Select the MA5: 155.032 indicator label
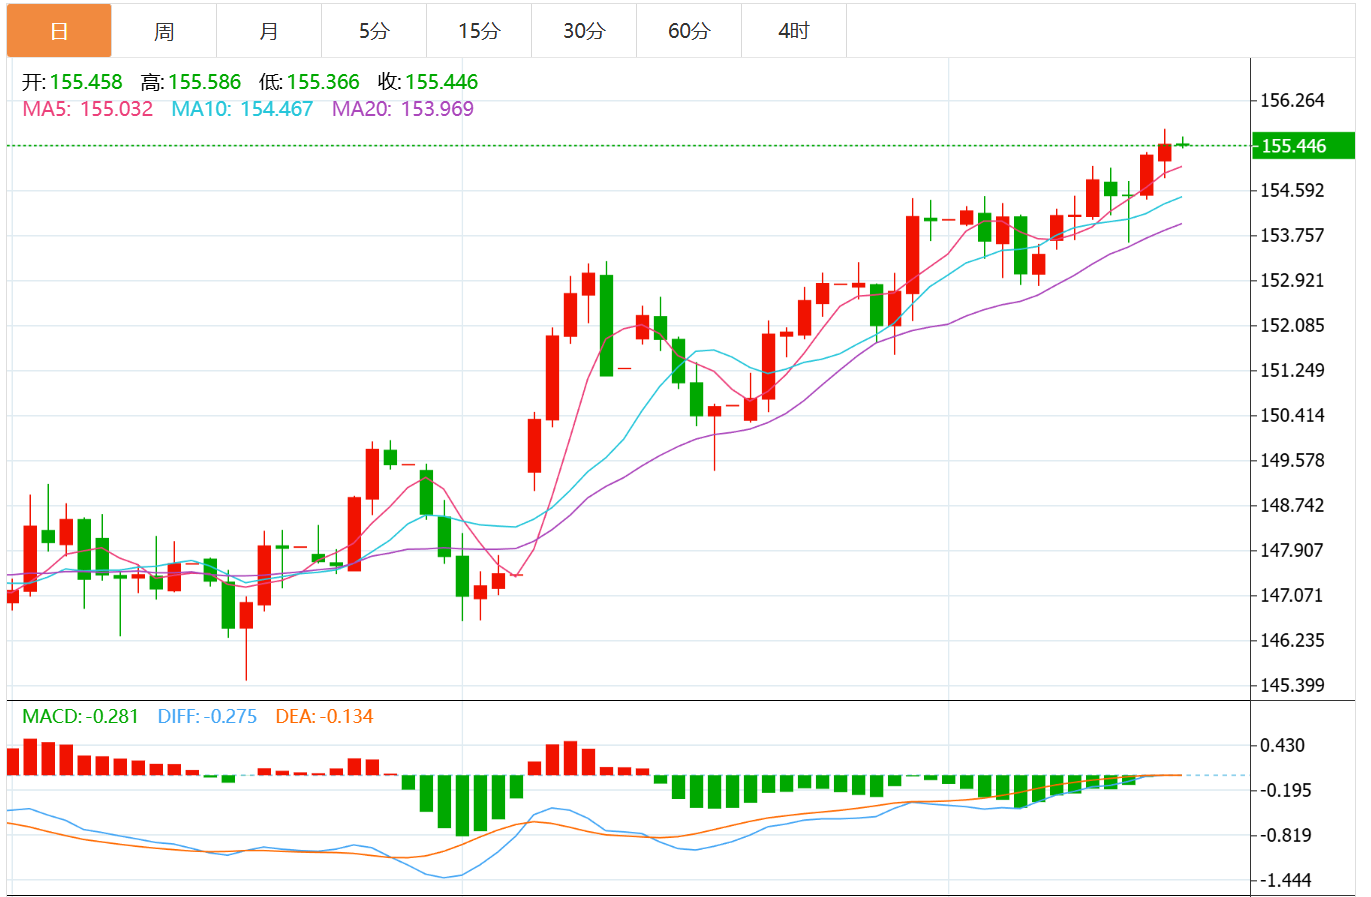The width and height of the screenshot is (1371, 897). click(x=88, y=109)
